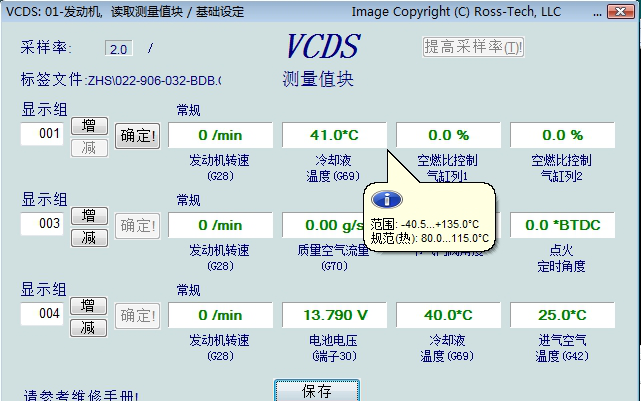Click the 常规 label above group 003's values

pyautogui.click(x=188, y=200)
